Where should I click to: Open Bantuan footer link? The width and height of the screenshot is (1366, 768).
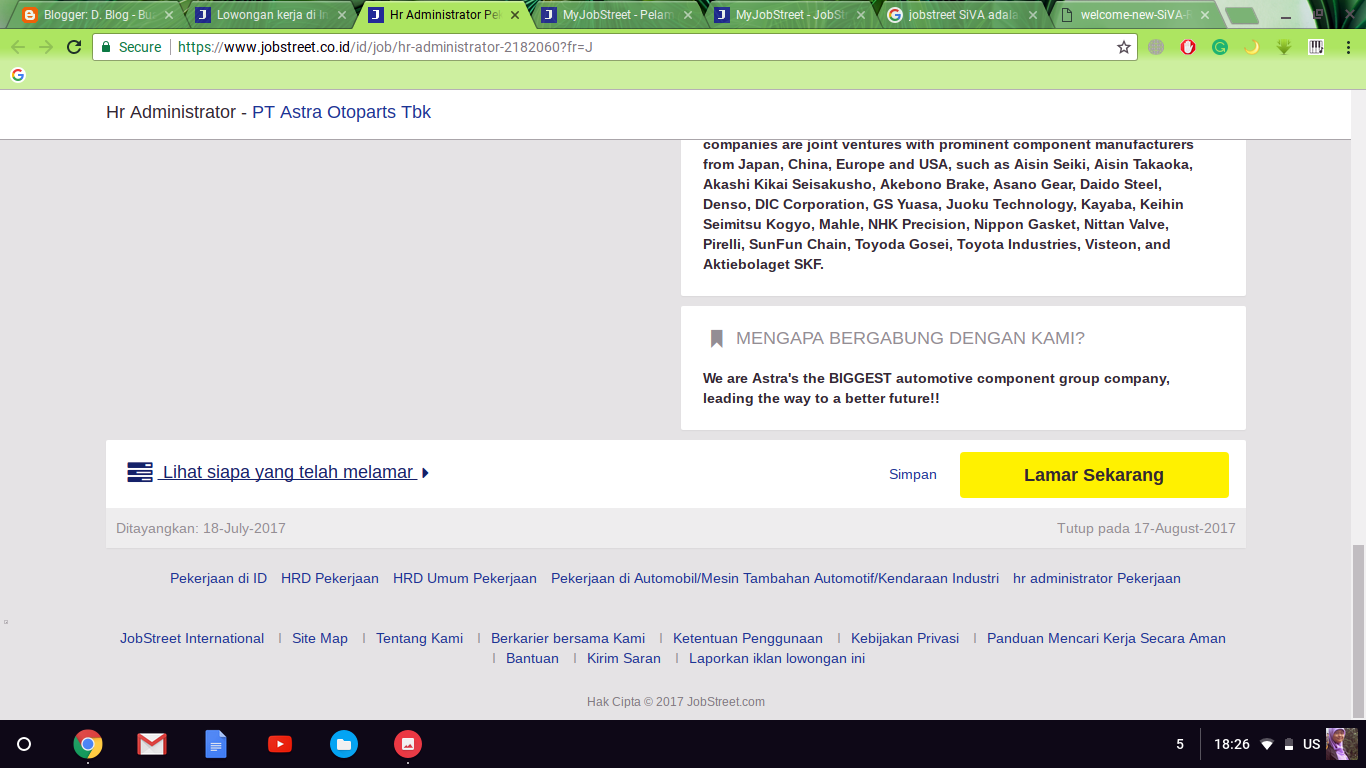(532, 658)
